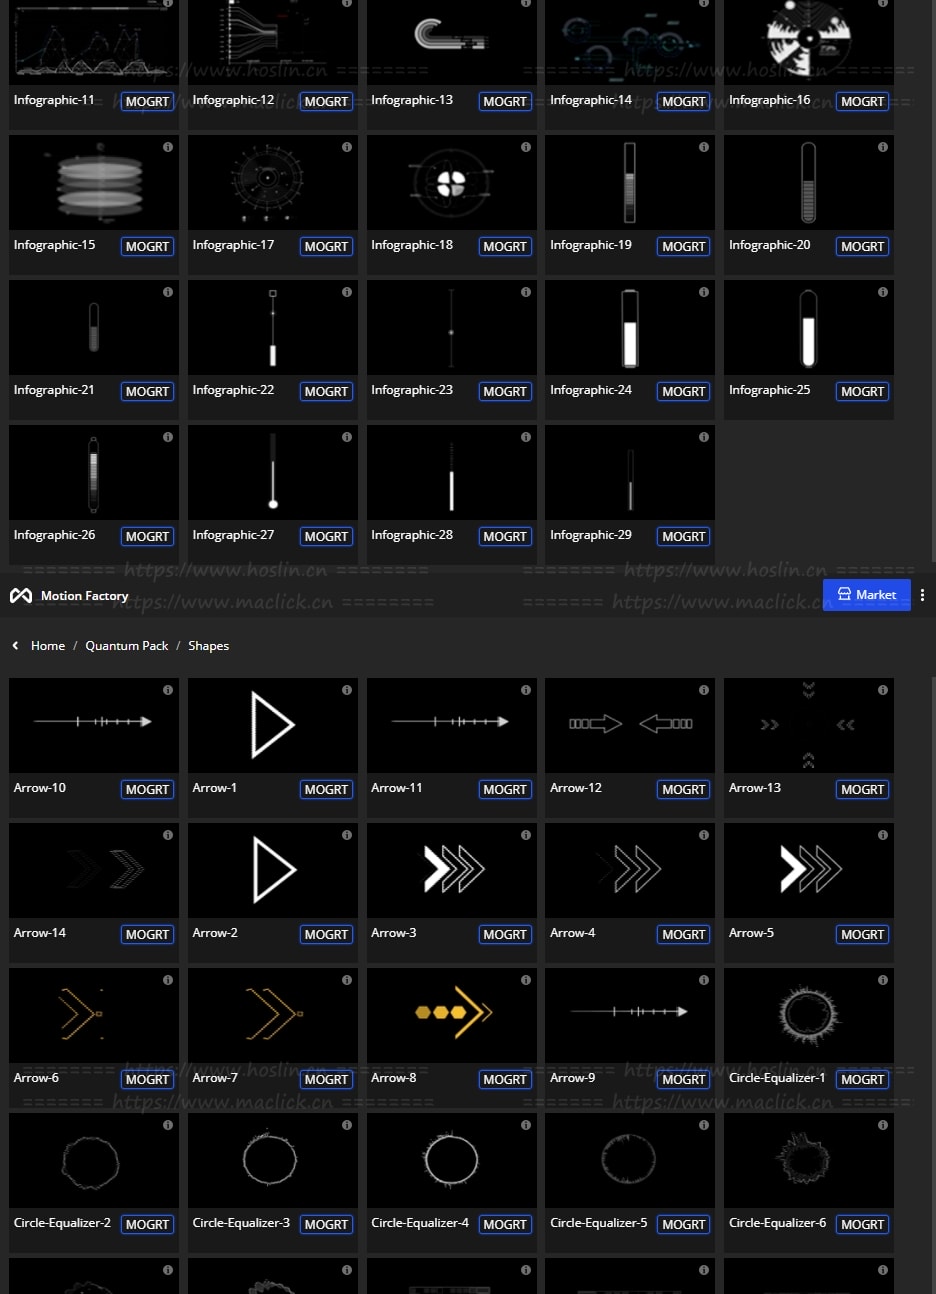
Task: Click the Infographic-23 label
Action: pos(412,390)
